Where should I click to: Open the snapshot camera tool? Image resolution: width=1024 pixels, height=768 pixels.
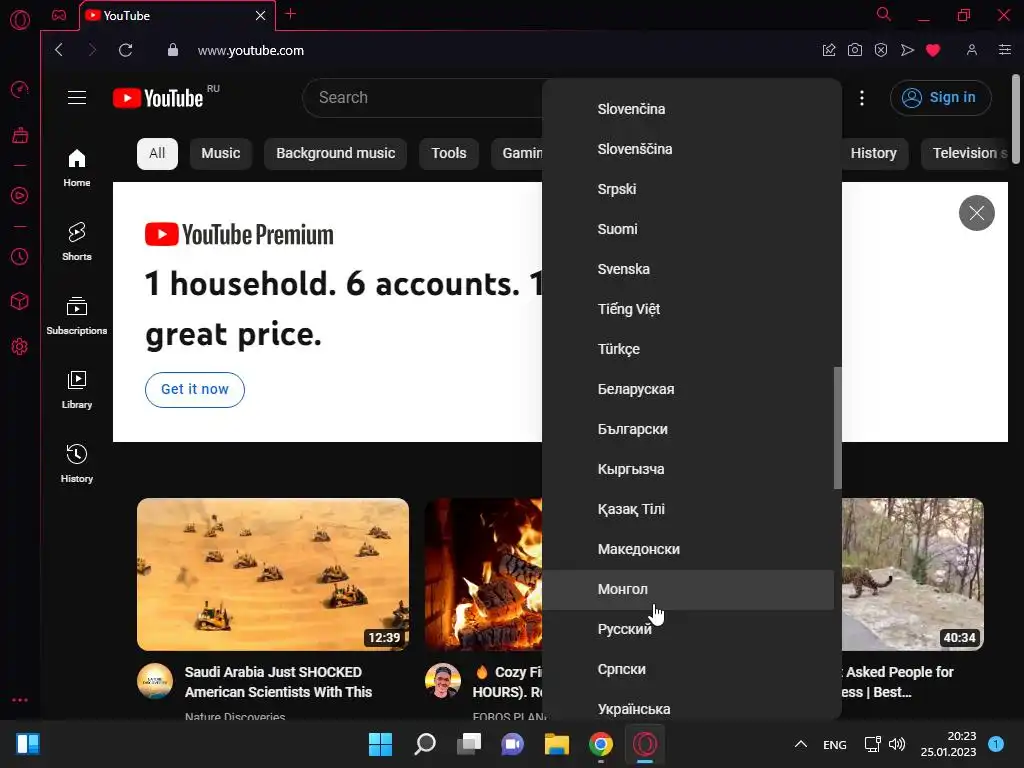click(x=855, y=50)
